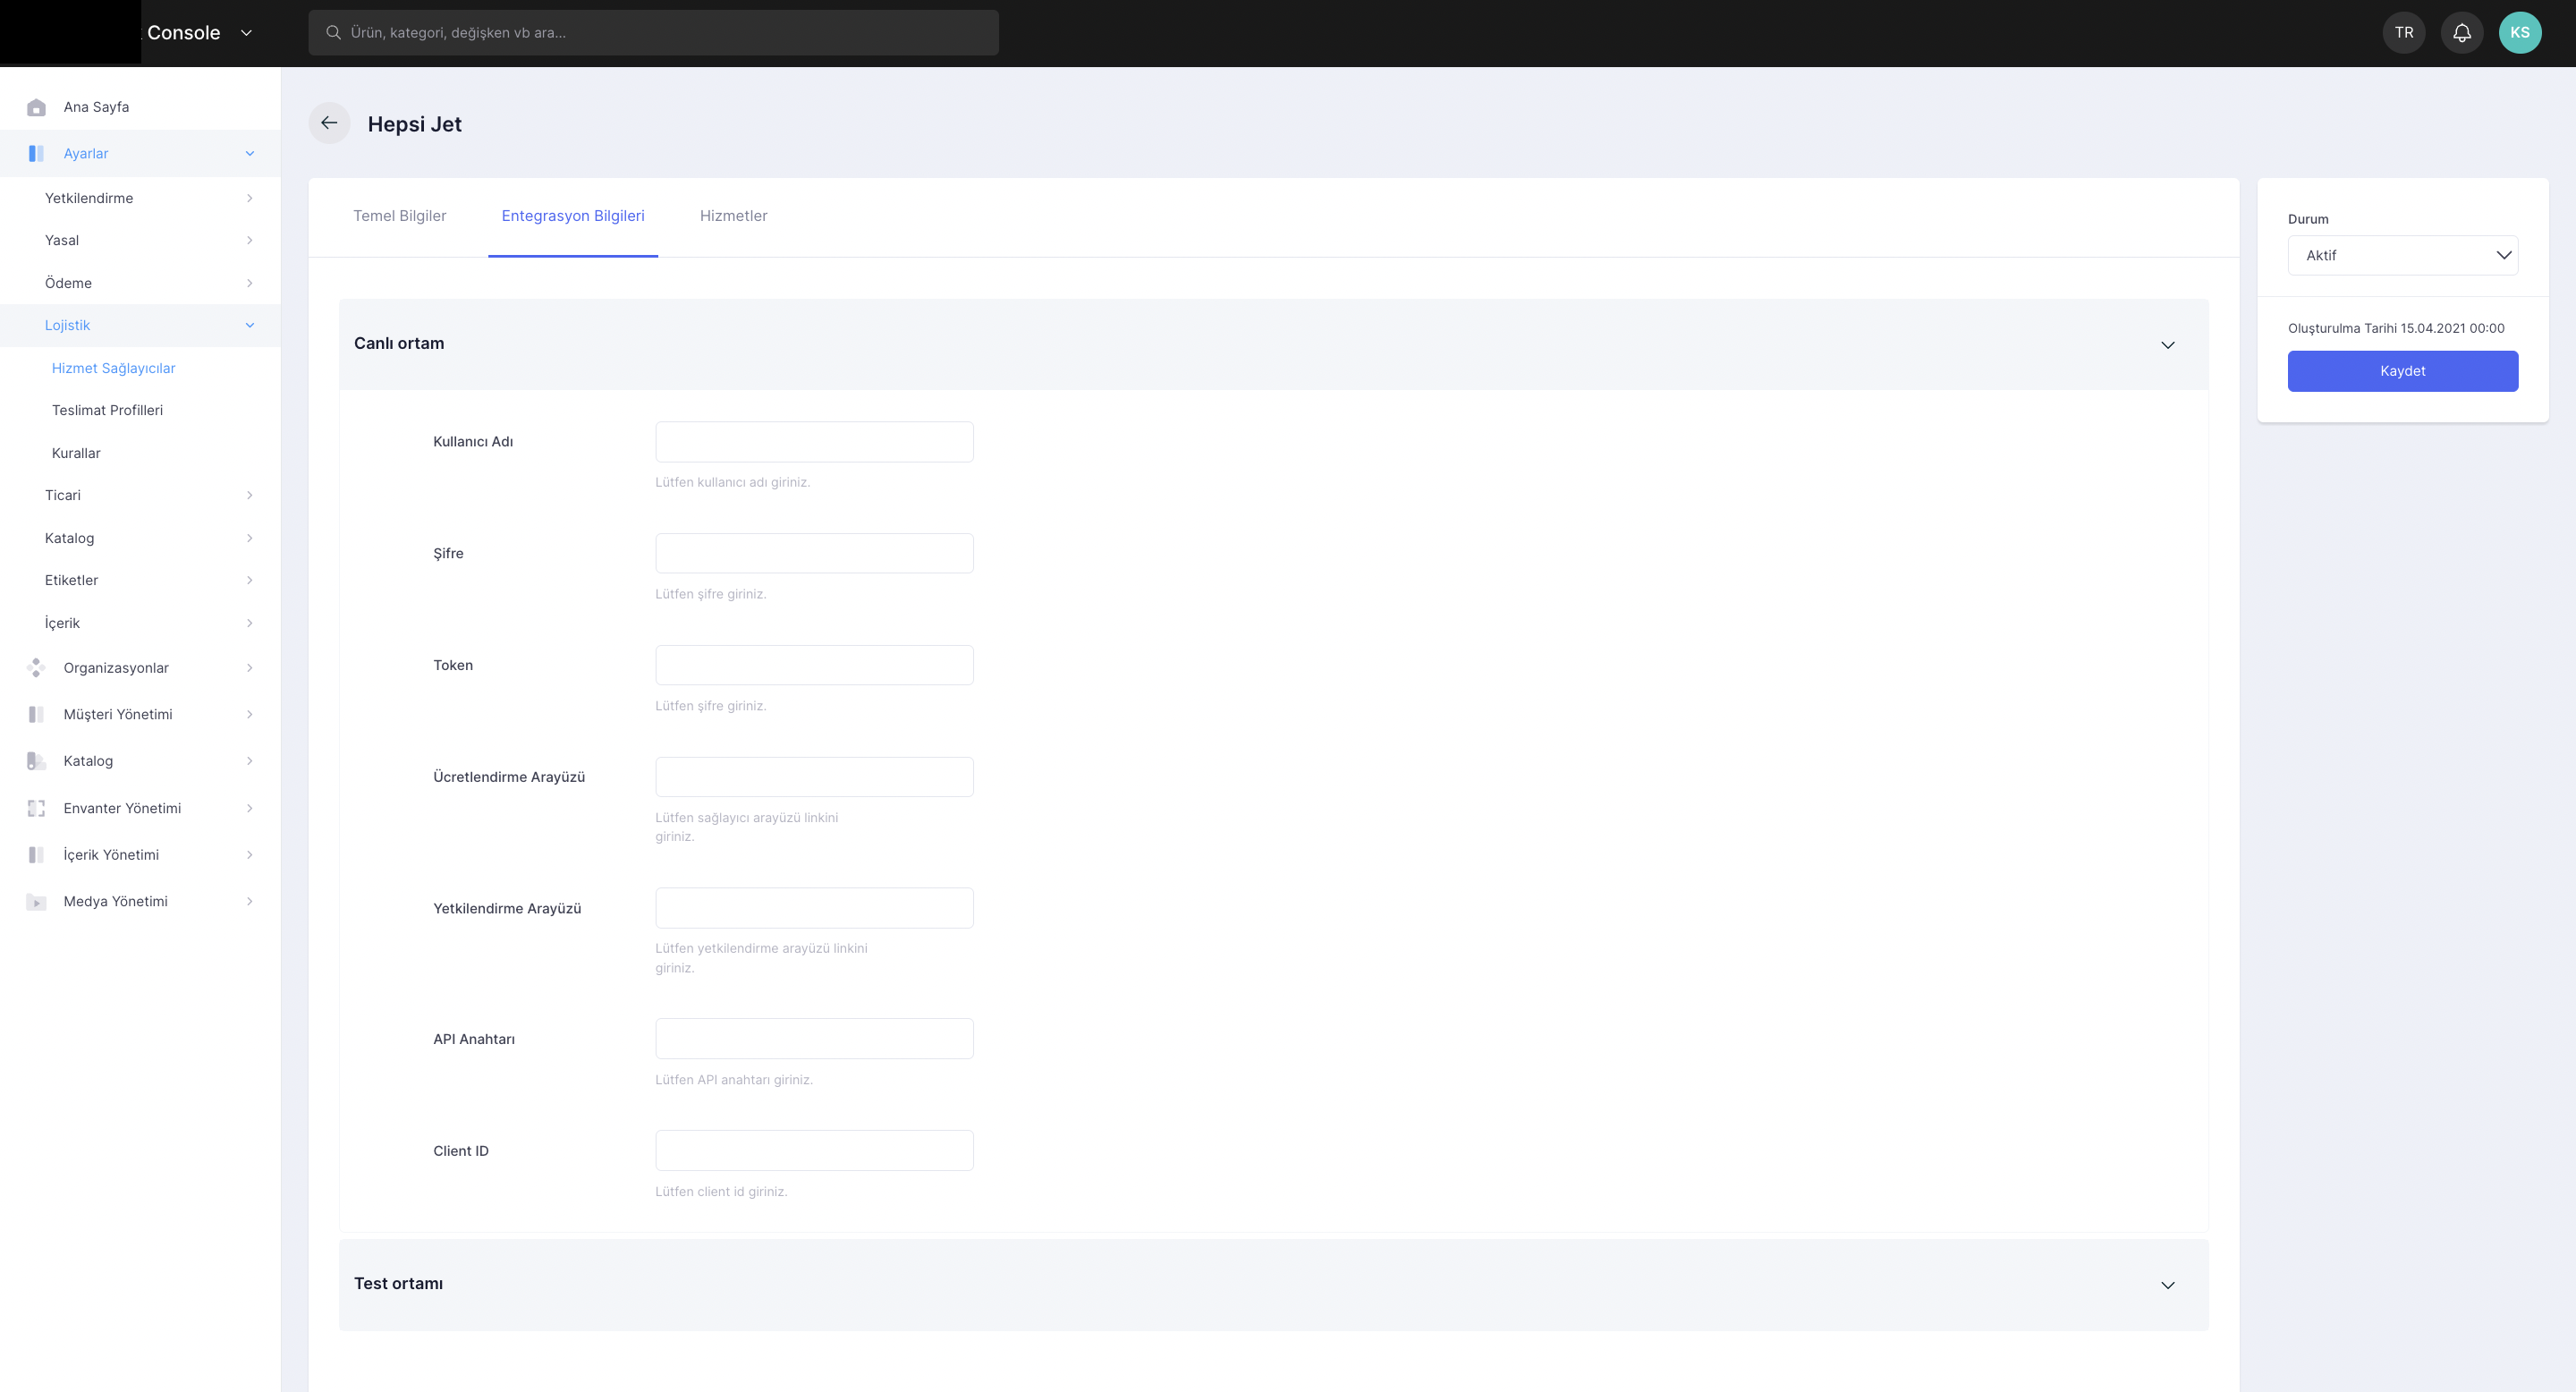Open Hizmet Sağlayıcılar in the sidebar
The image size is (2576, 1392).
tap(113, 368)
